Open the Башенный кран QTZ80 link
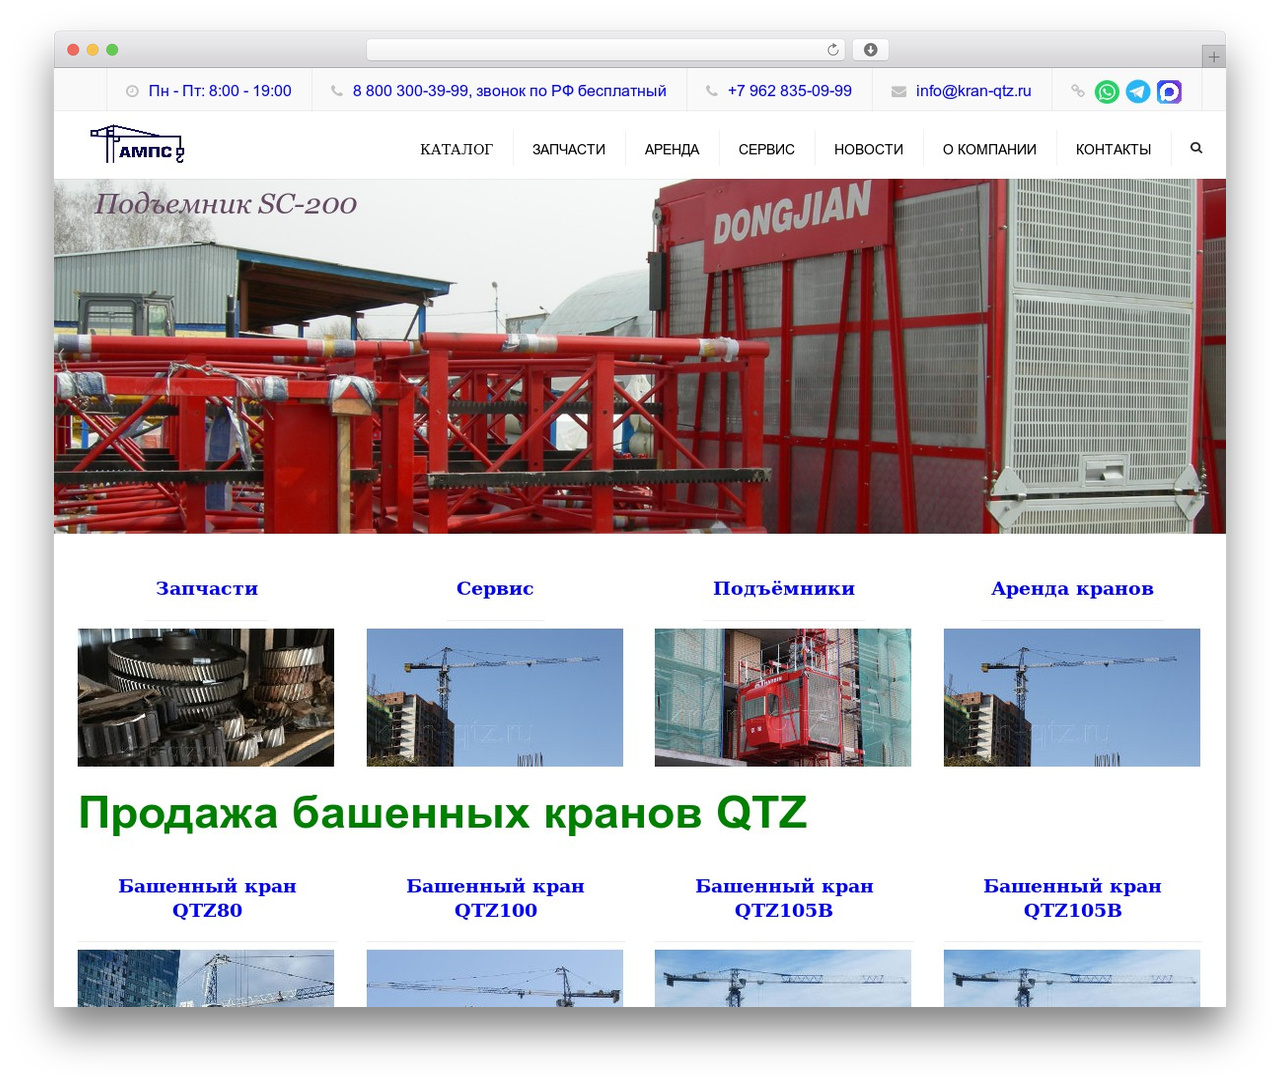The width and height of the screenshot is (1280, 1084). [207, 898]
